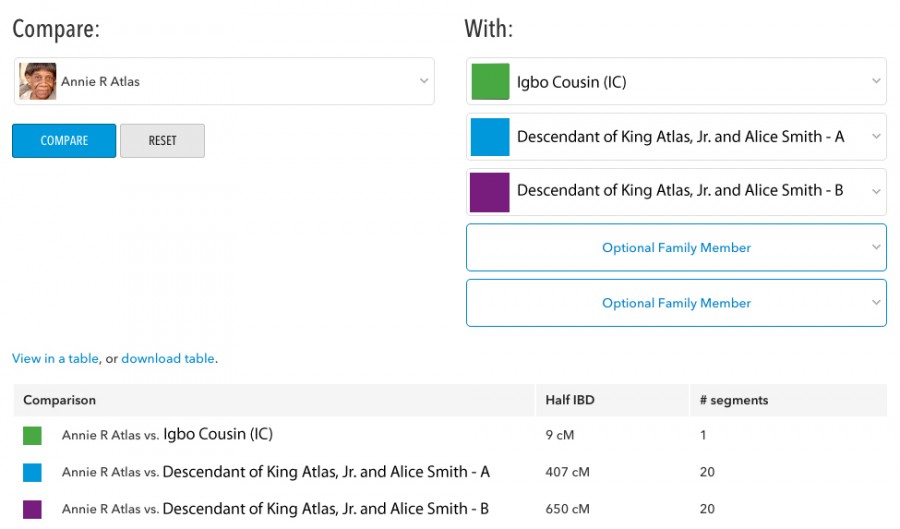Click the purple swatch beside Descendant B selector

point(490,192)
